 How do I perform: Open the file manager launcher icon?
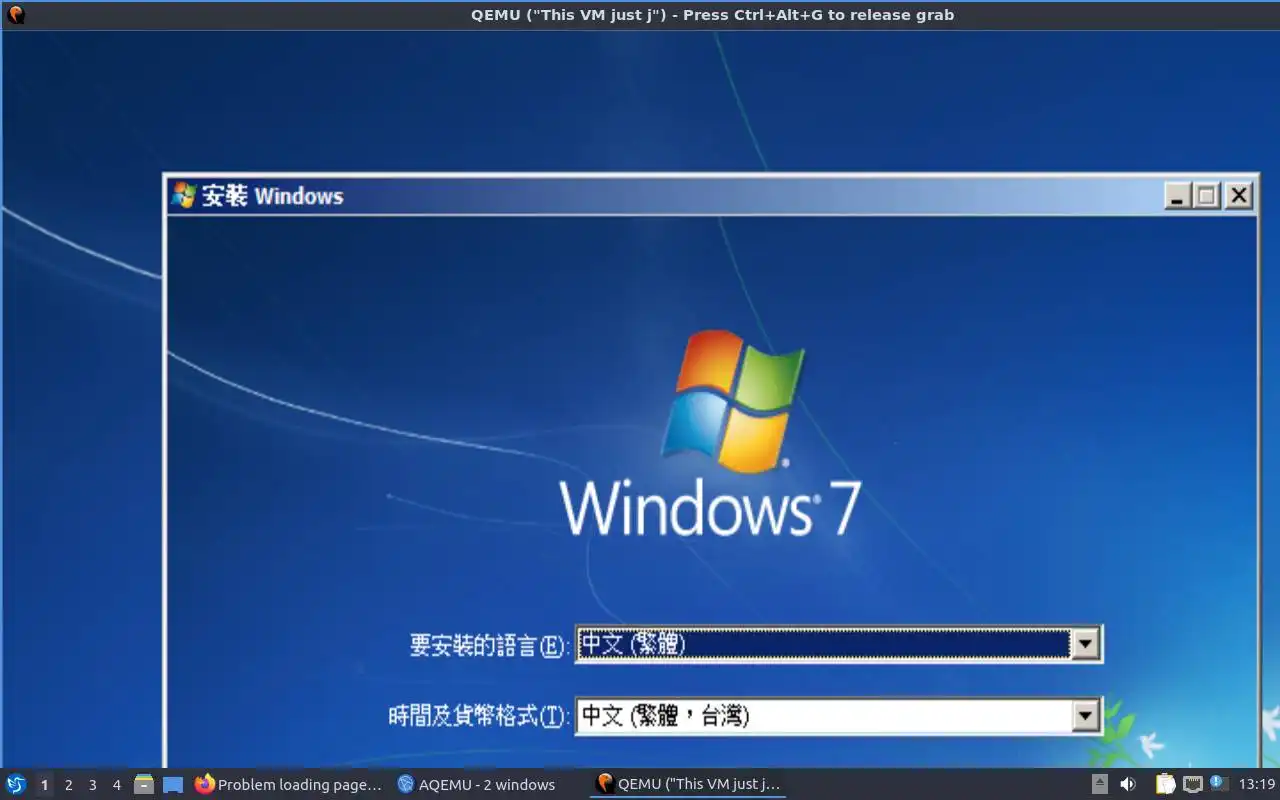pyautogui.click(x=144, y=785)
